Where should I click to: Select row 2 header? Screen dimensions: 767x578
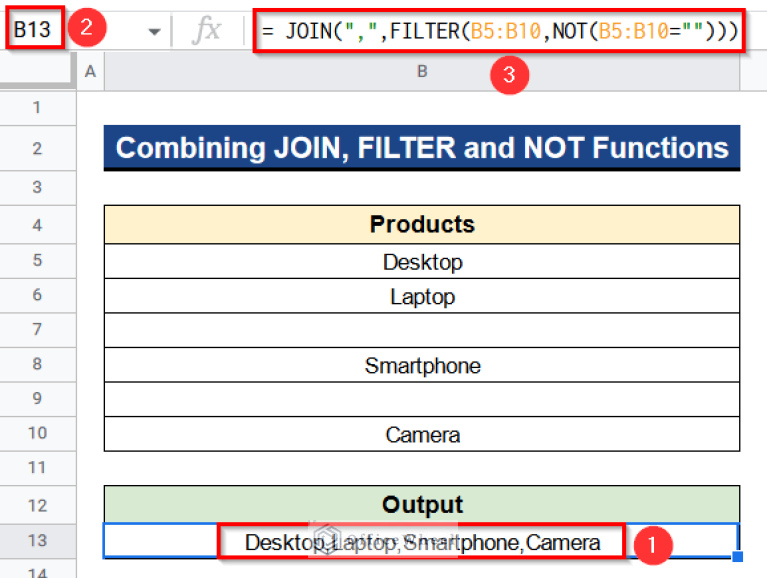pos(38,149)
